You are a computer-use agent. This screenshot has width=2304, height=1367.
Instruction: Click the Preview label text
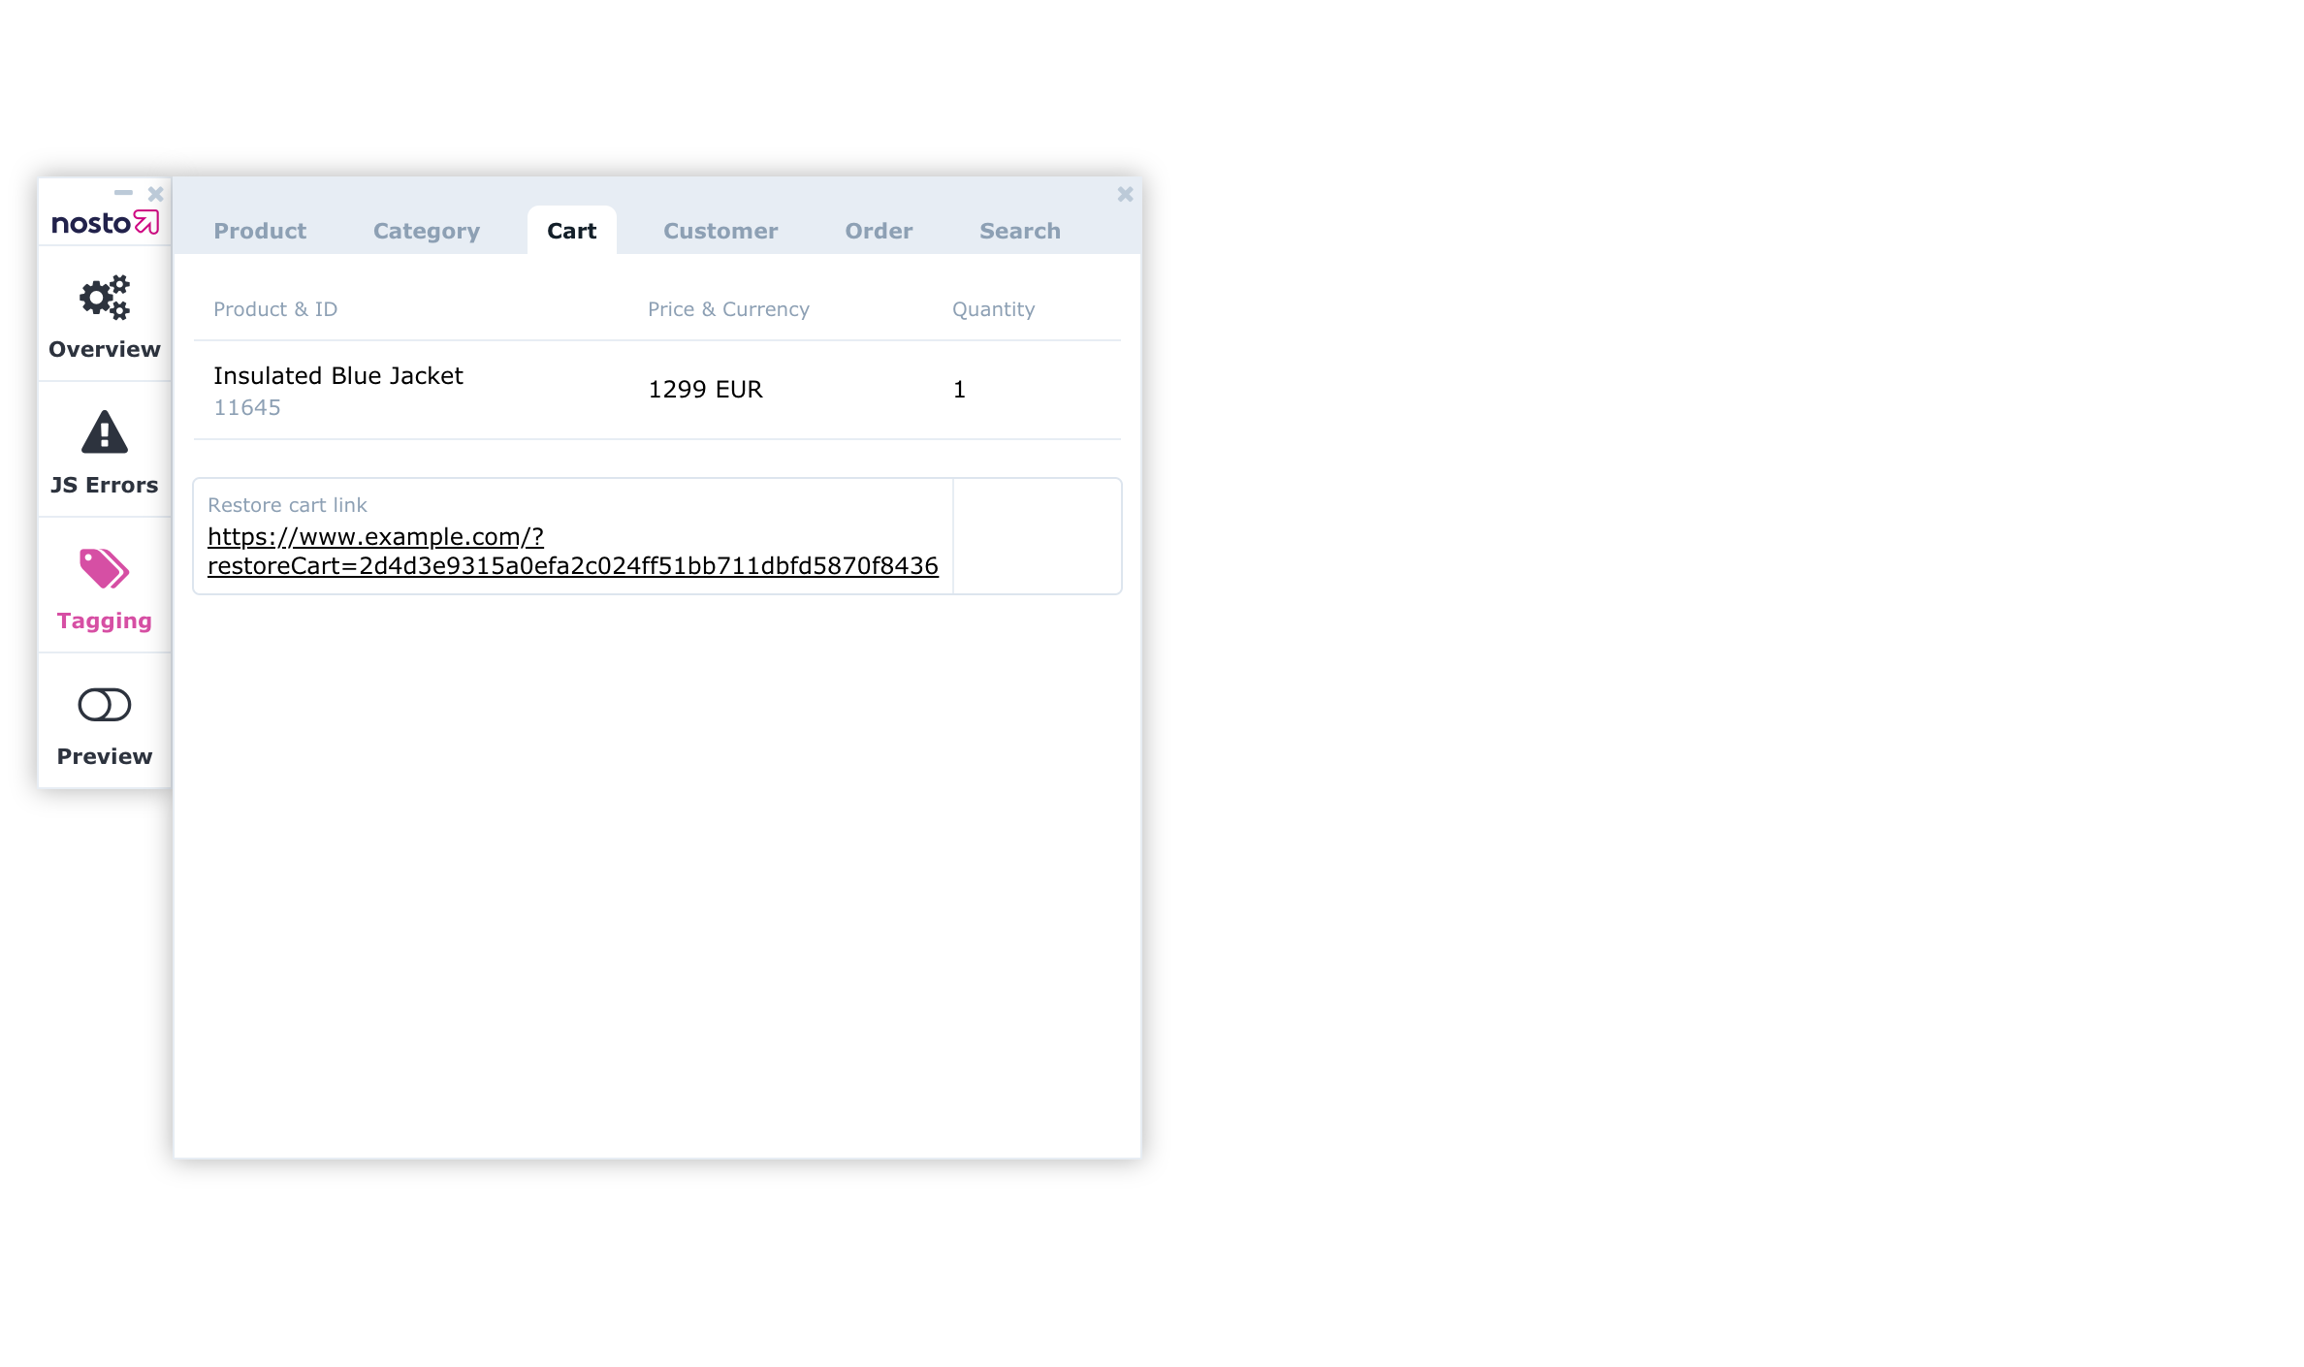click(x=104, y=756)
